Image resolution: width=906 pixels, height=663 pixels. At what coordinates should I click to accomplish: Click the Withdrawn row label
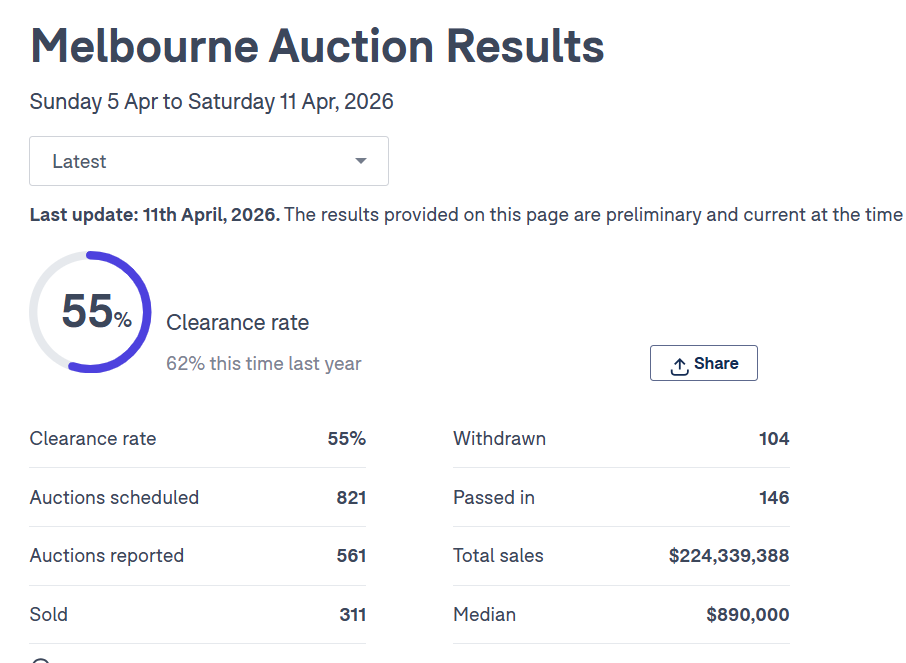click(499, 438)
